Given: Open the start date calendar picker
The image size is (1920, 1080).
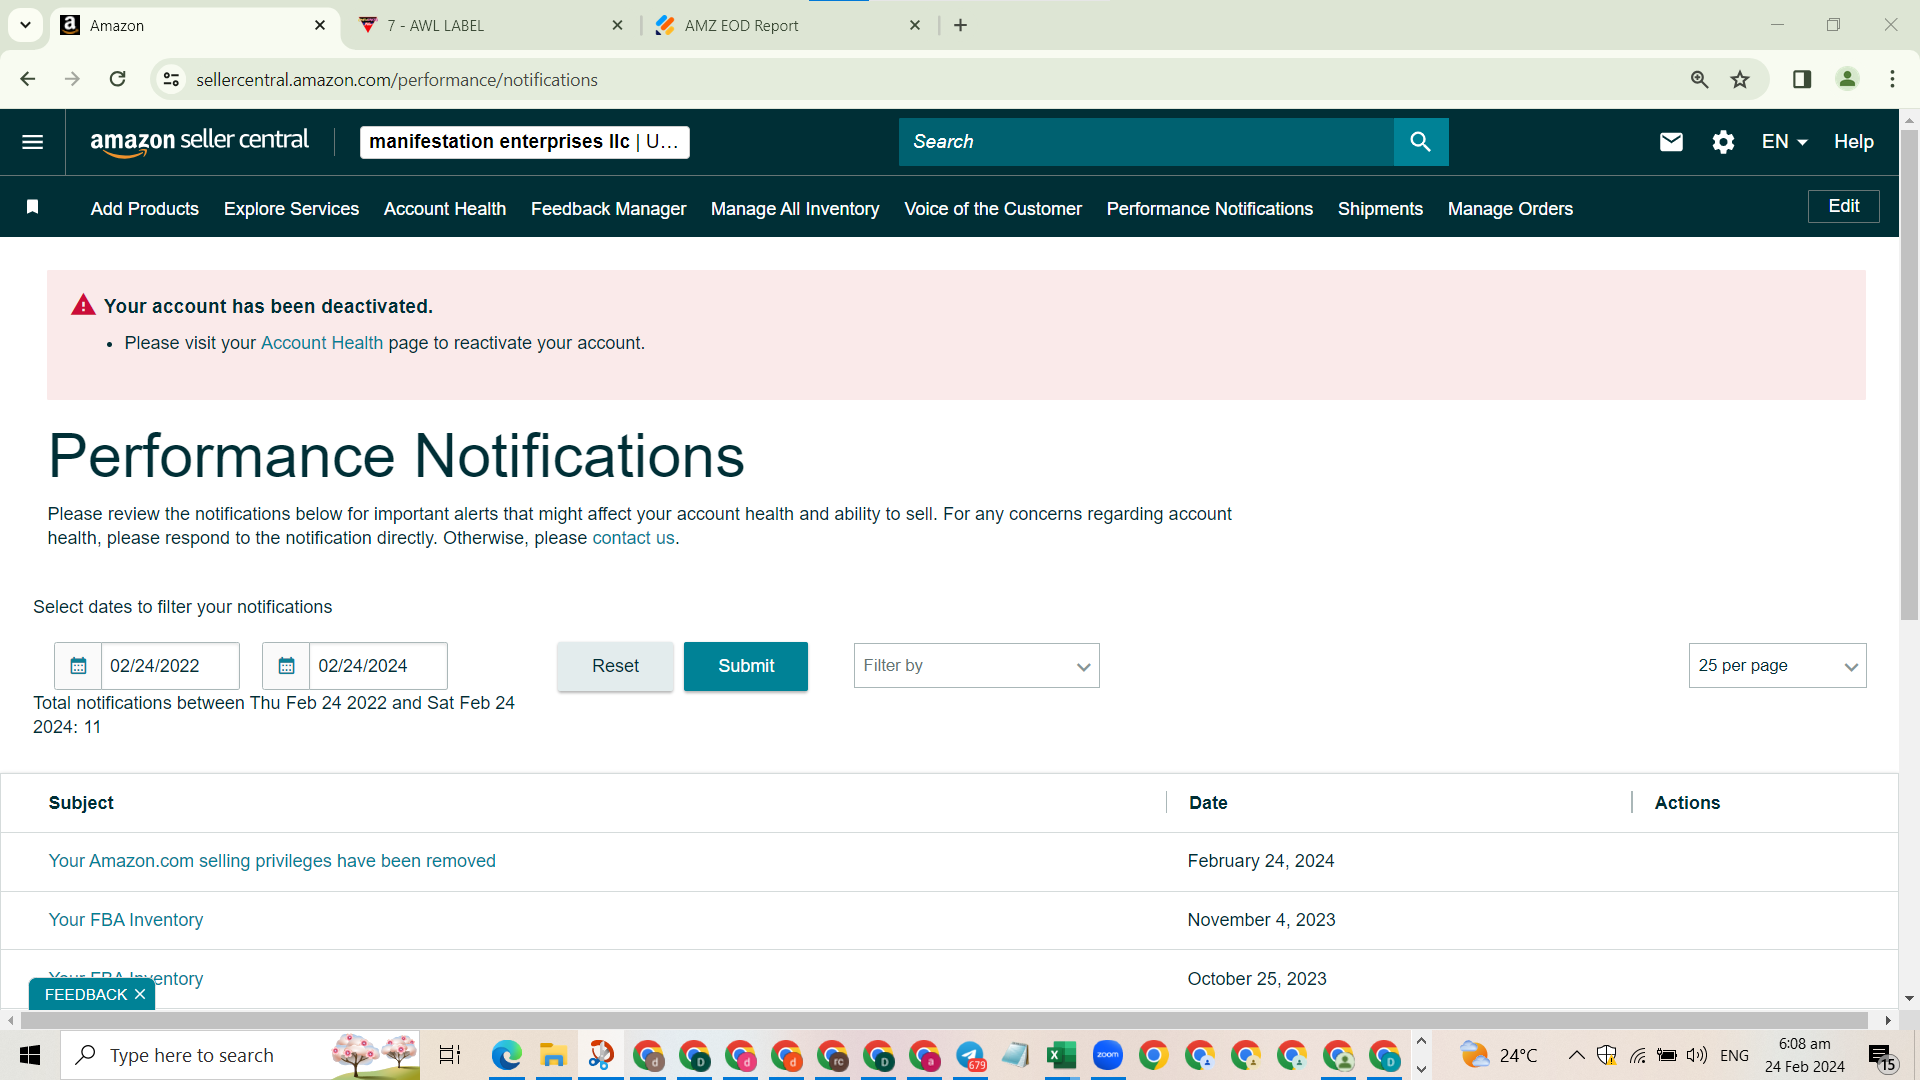Looking at the screenshot, I should (78, 666).
